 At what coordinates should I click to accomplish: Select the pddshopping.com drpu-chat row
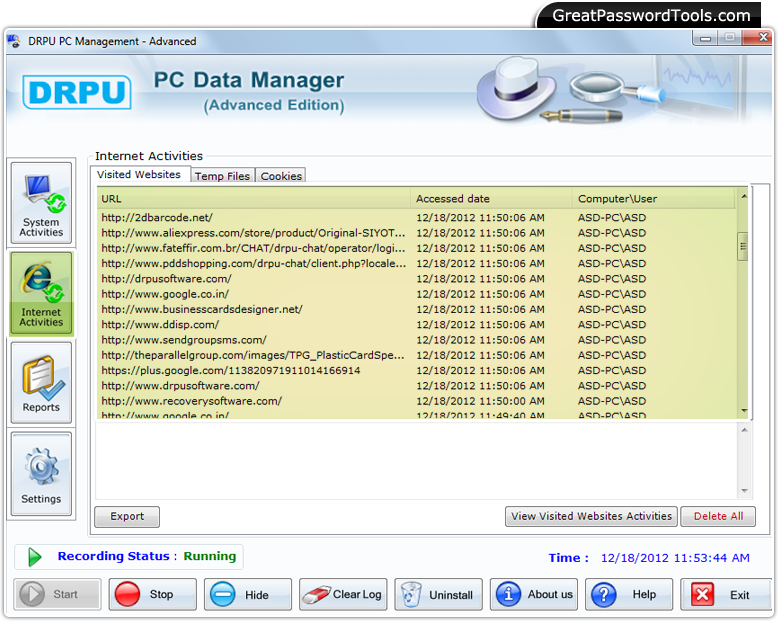(x=417, y=263)
